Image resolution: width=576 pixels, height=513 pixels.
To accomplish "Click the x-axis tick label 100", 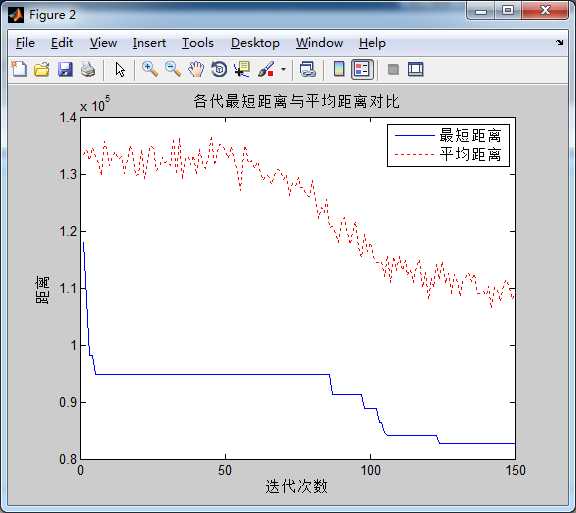I will (x=370, y=470).
